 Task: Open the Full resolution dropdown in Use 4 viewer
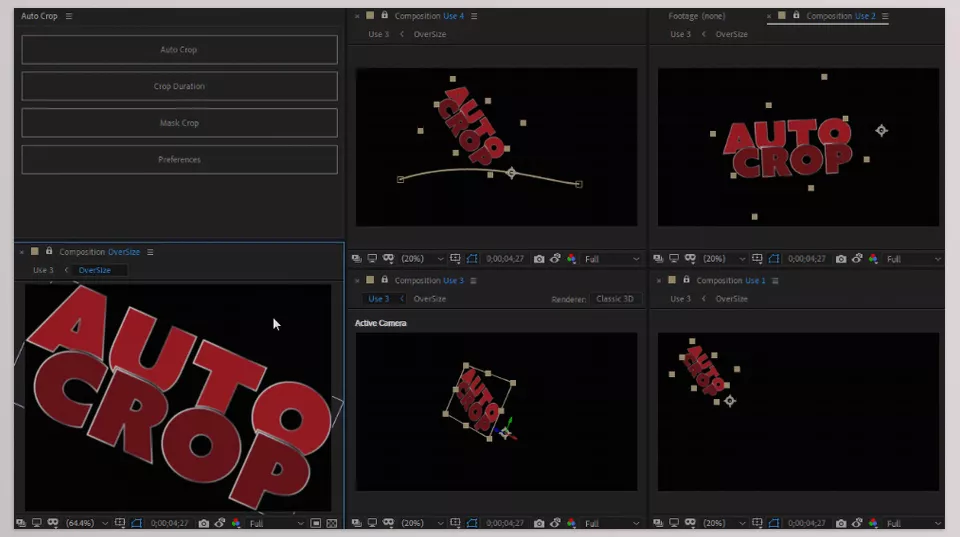612,259
